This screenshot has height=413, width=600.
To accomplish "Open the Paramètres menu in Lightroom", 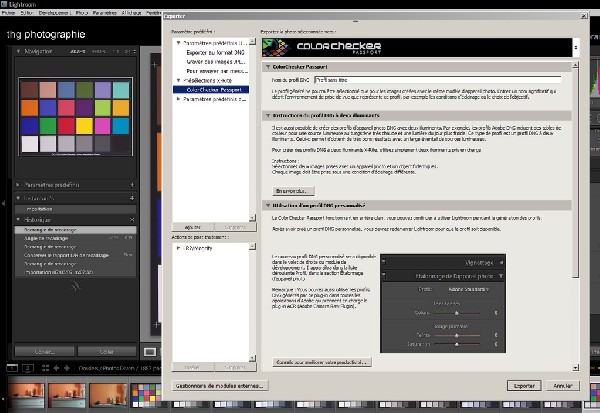I will pyautogui.click(x=104, y=13).
